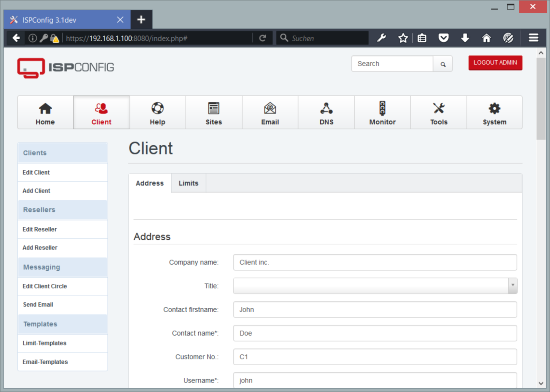This screenshot has height=392, width=550.
Task: Open Email-Templates in sidebar
Action: (62, 361)
